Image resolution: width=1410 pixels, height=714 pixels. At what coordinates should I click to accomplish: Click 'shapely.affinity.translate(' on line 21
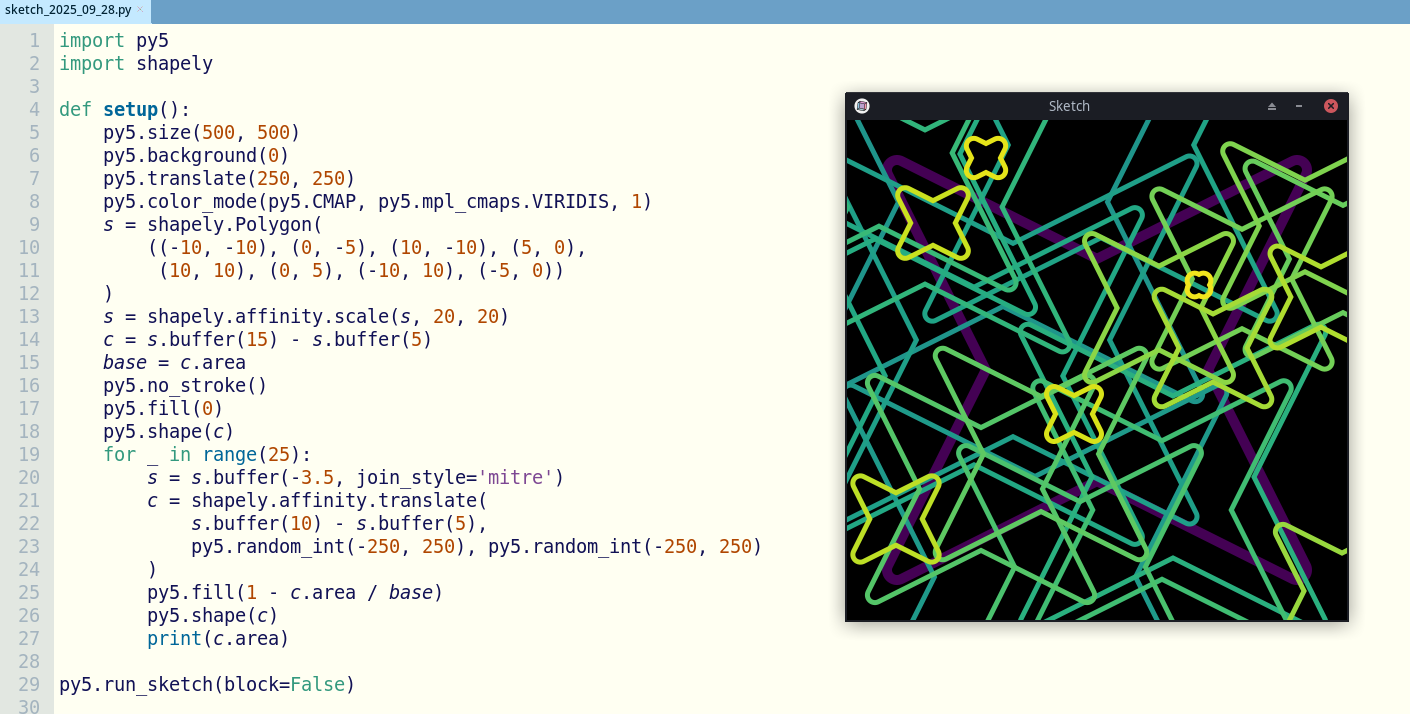(339, 500)
